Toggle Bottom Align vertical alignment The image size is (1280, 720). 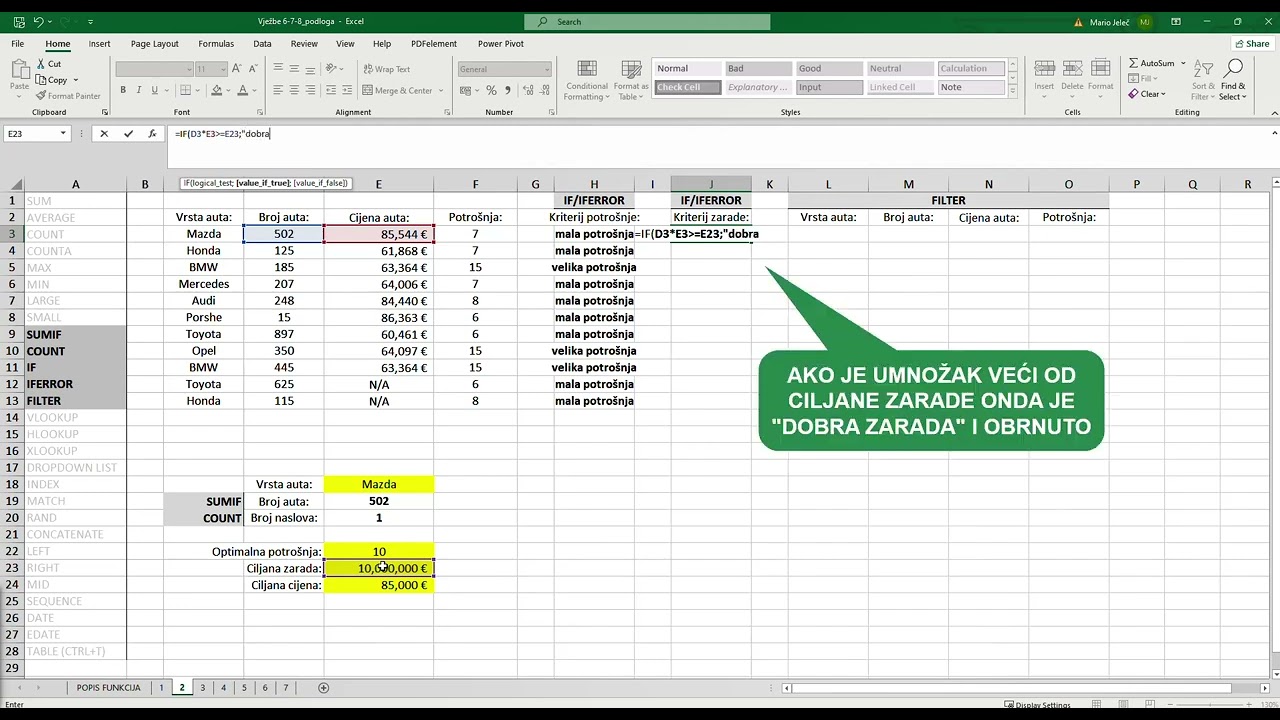(x=310, y=69)
